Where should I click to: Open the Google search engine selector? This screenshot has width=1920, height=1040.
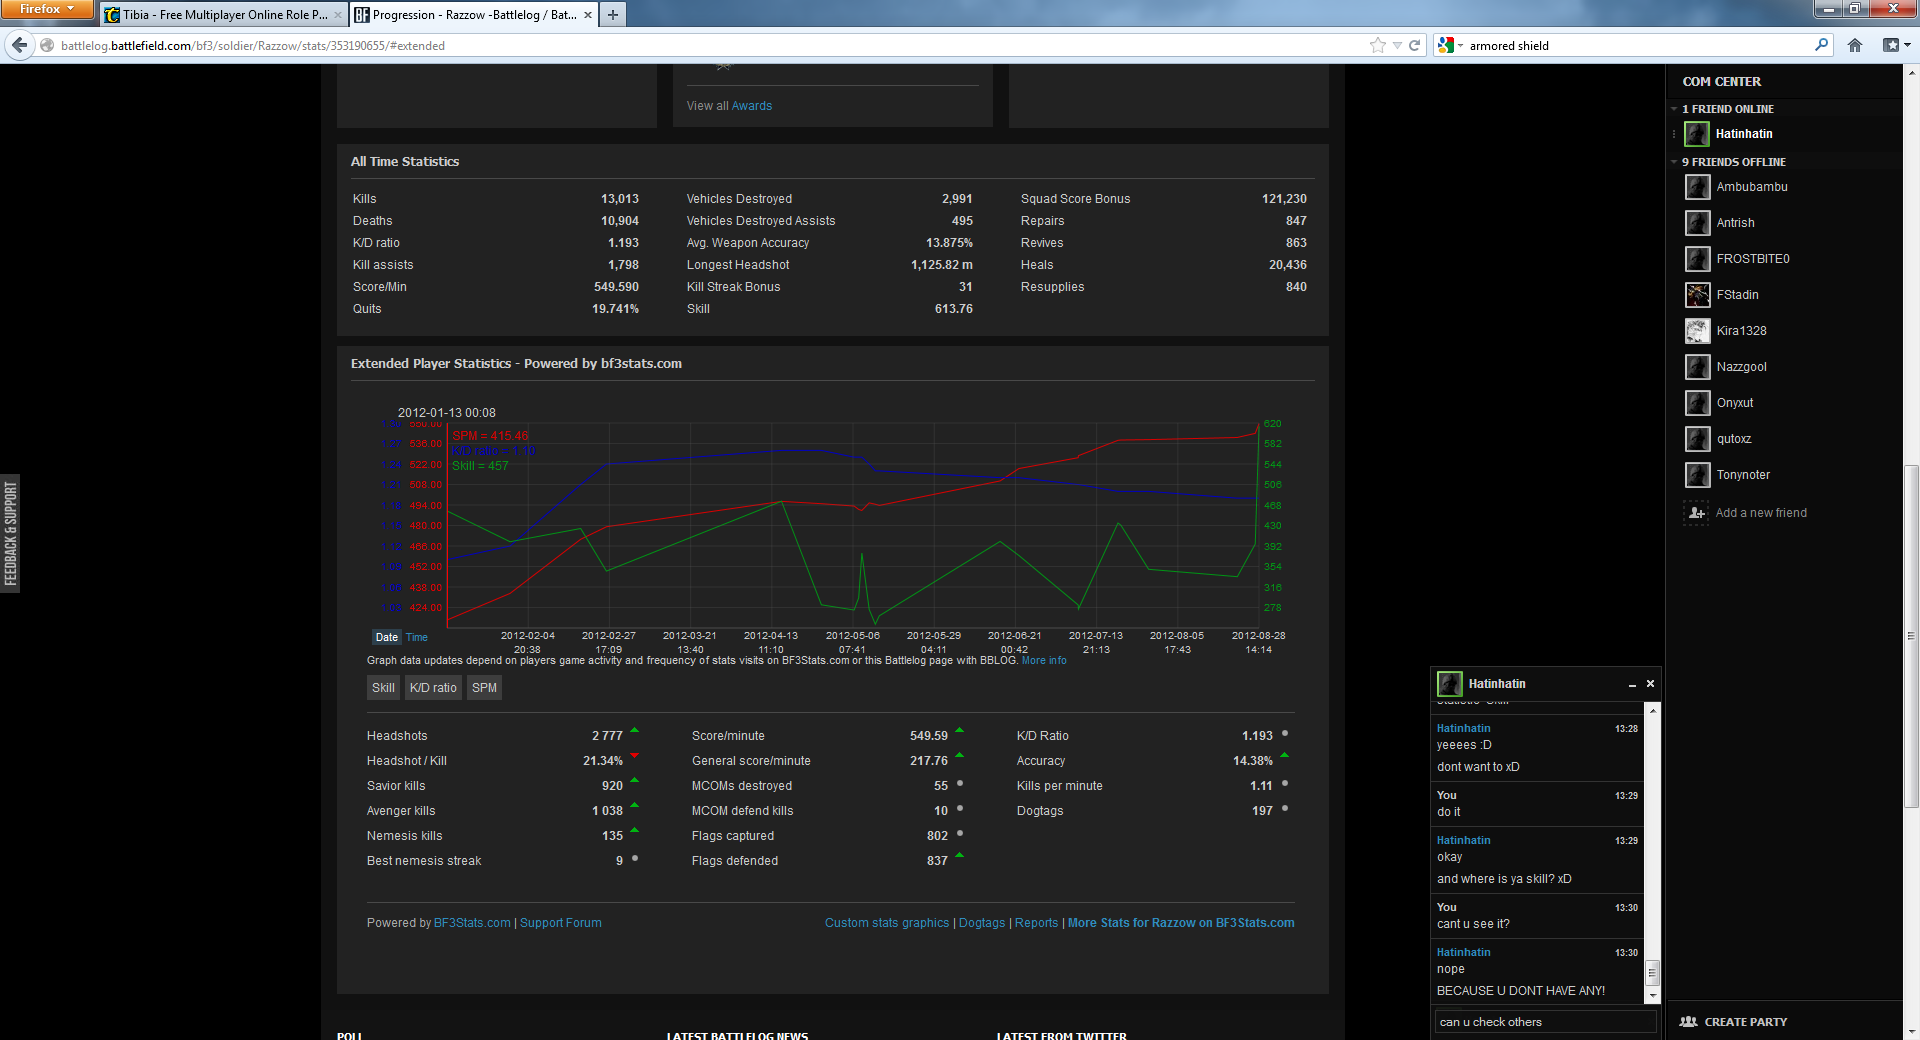click(1451, 45)
